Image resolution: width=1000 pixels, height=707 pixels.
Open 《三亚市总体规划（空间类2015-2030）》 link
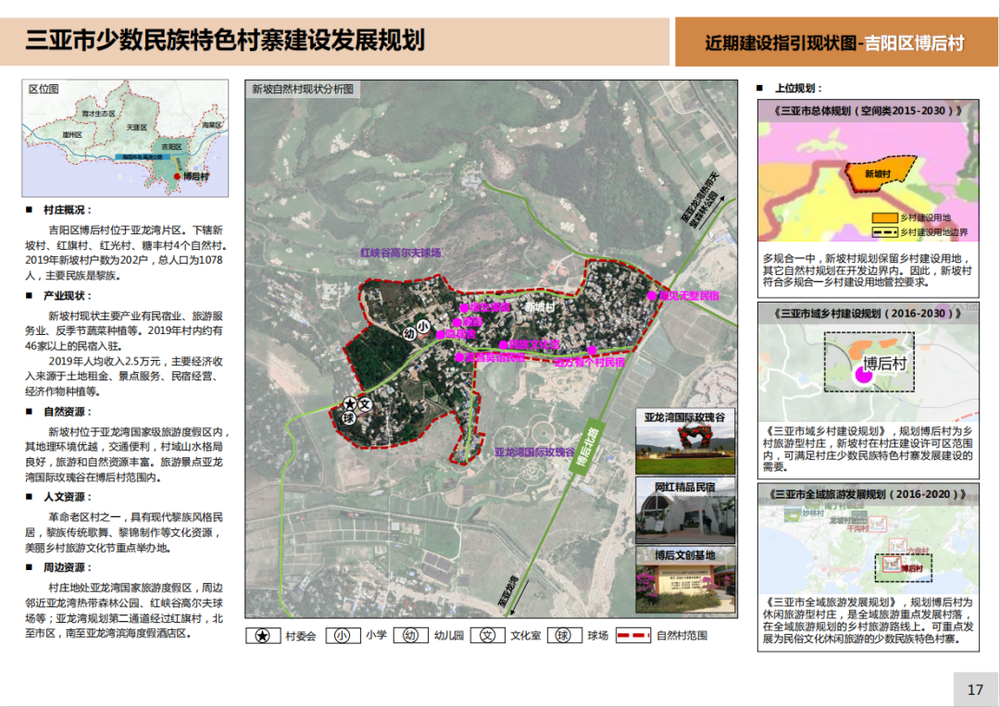(869, 112)
